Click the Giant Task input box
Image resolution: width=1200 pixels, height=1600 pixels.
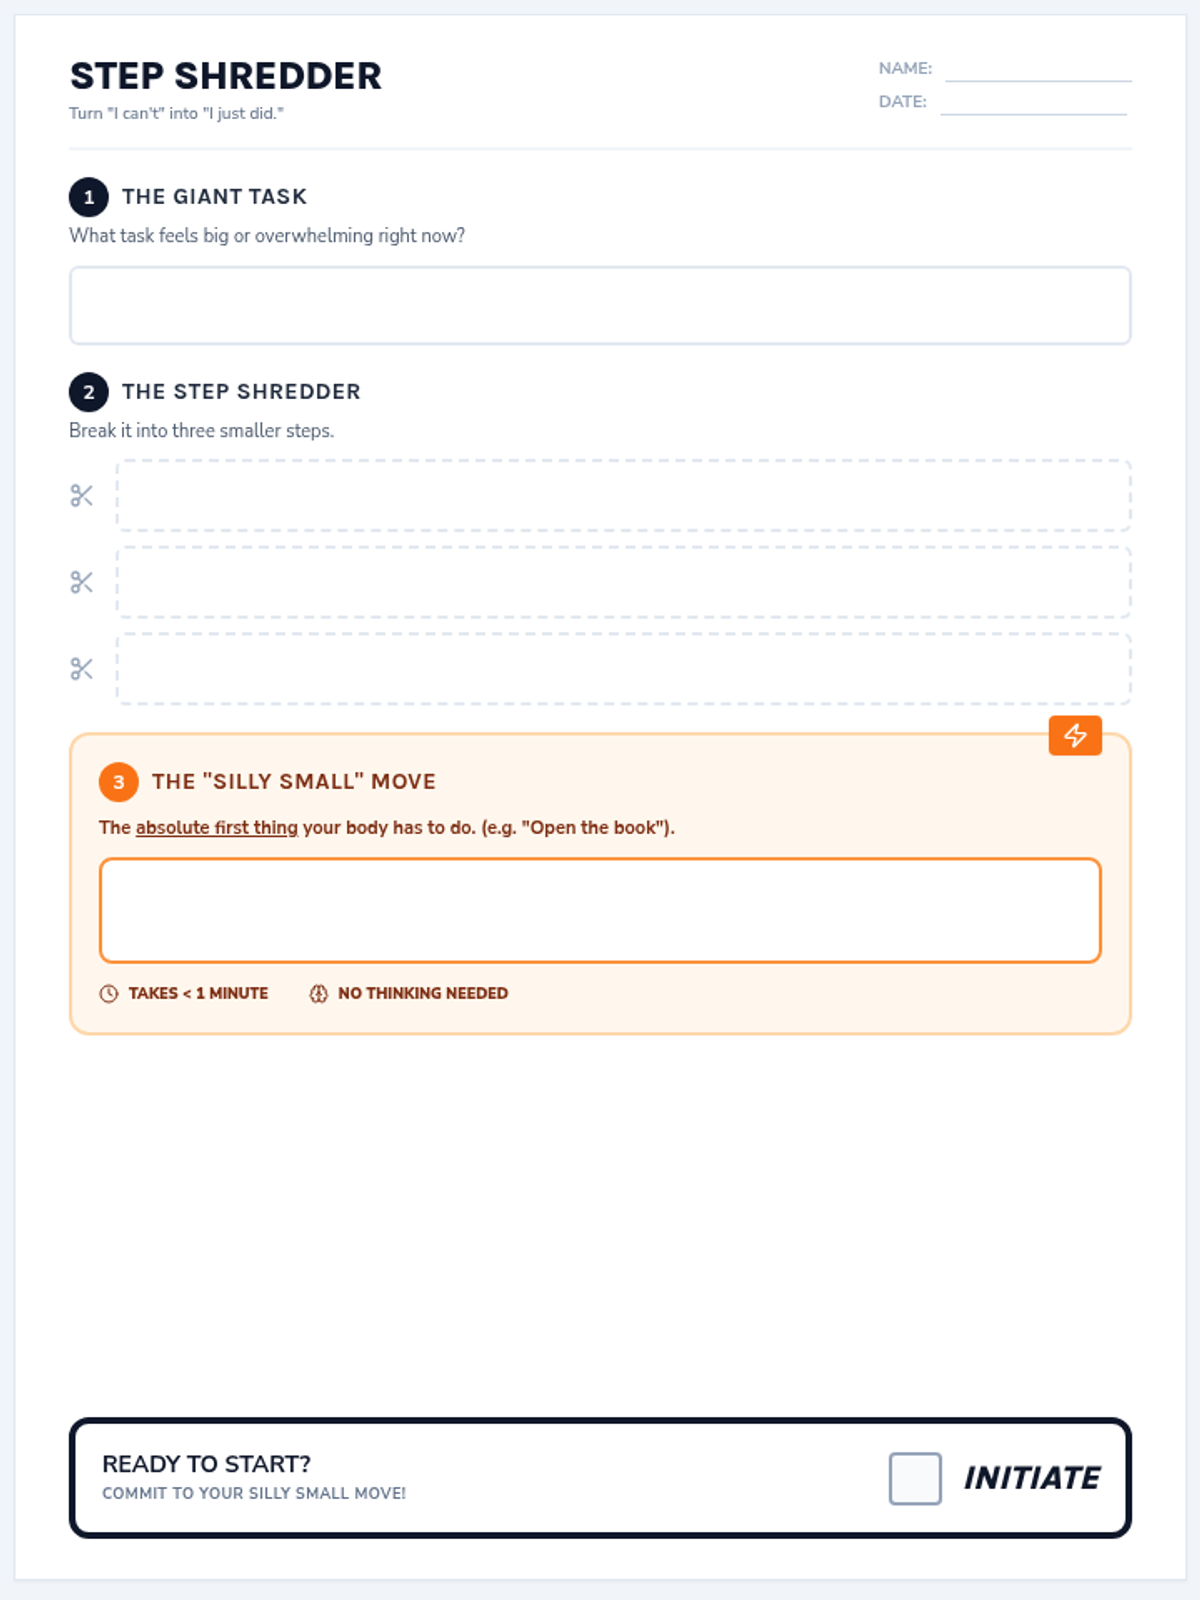pyautogui.click(x=600, y=306)
